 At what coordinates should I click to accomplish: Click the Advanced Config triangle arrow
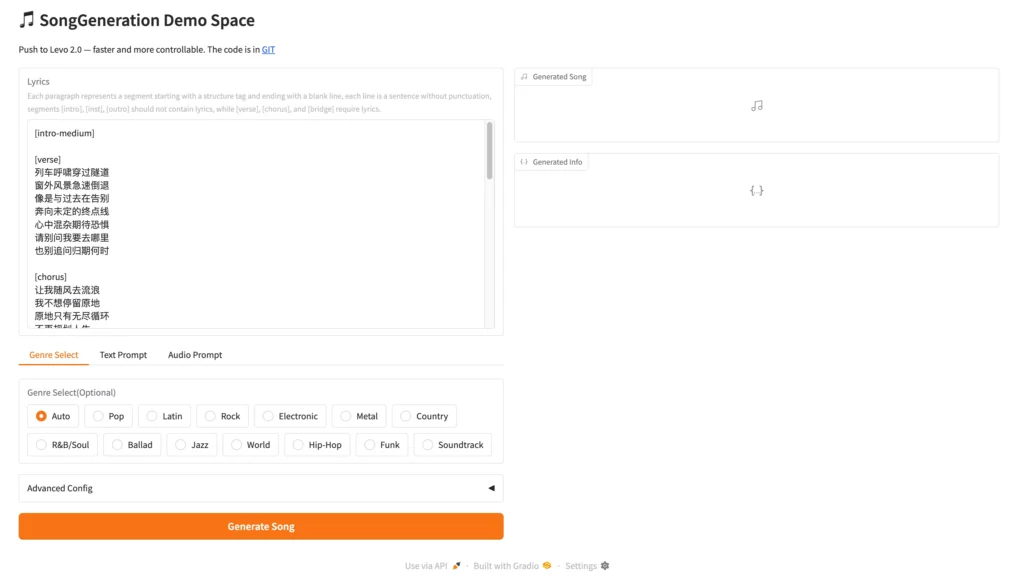pos(491,488)
